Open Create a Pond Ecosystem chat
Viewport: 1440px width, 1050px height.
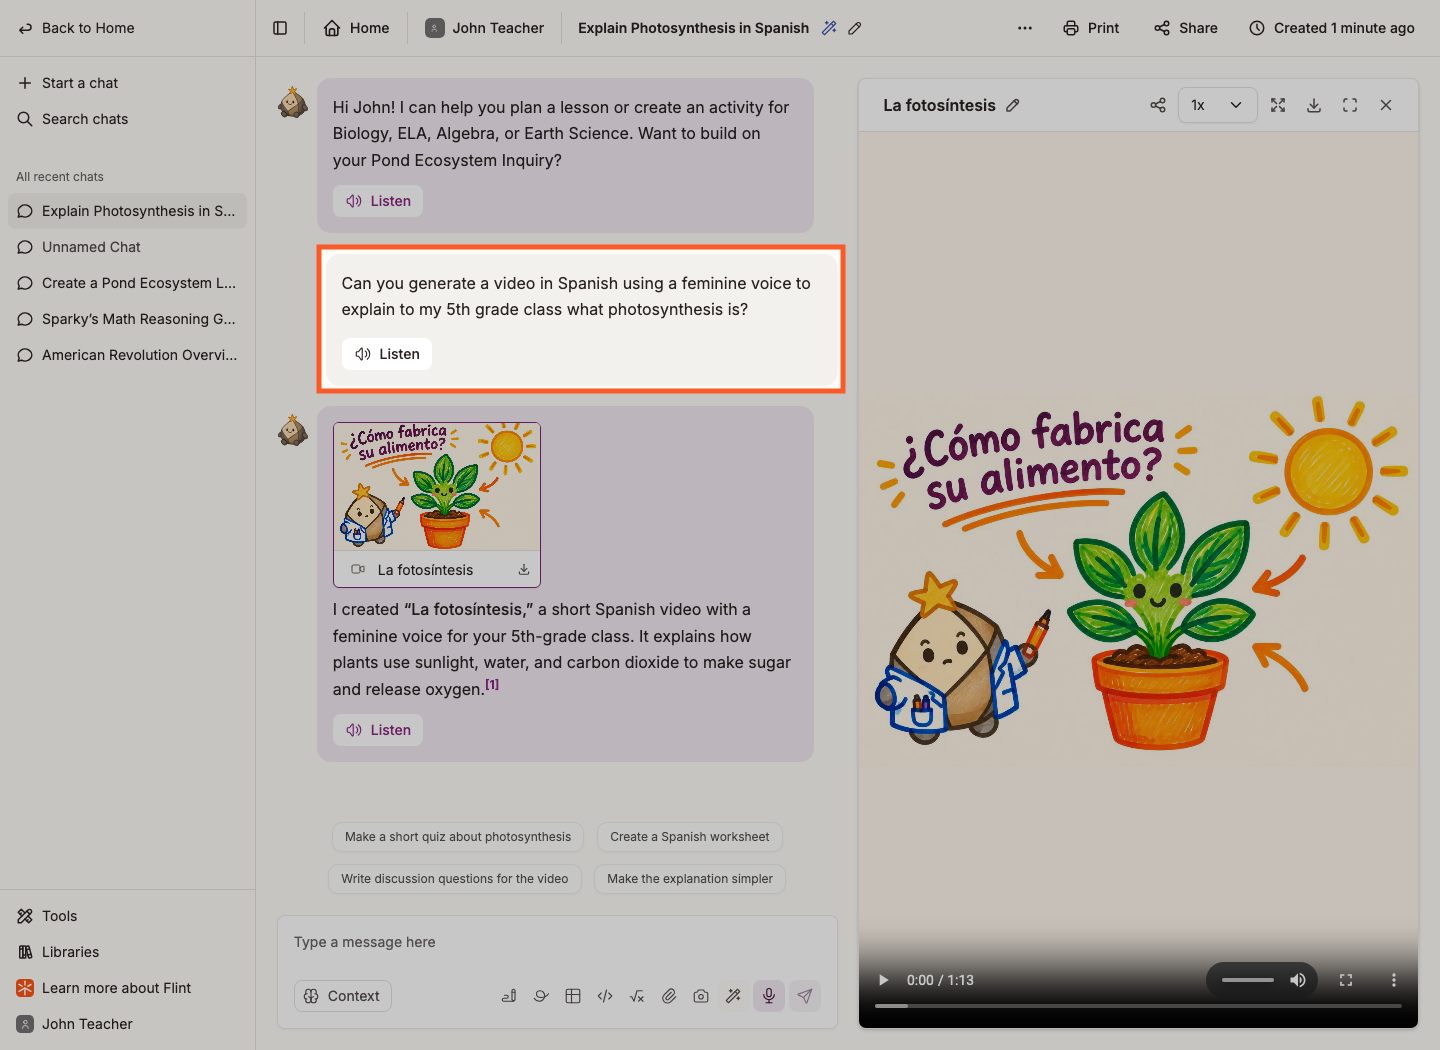(127, 283)
